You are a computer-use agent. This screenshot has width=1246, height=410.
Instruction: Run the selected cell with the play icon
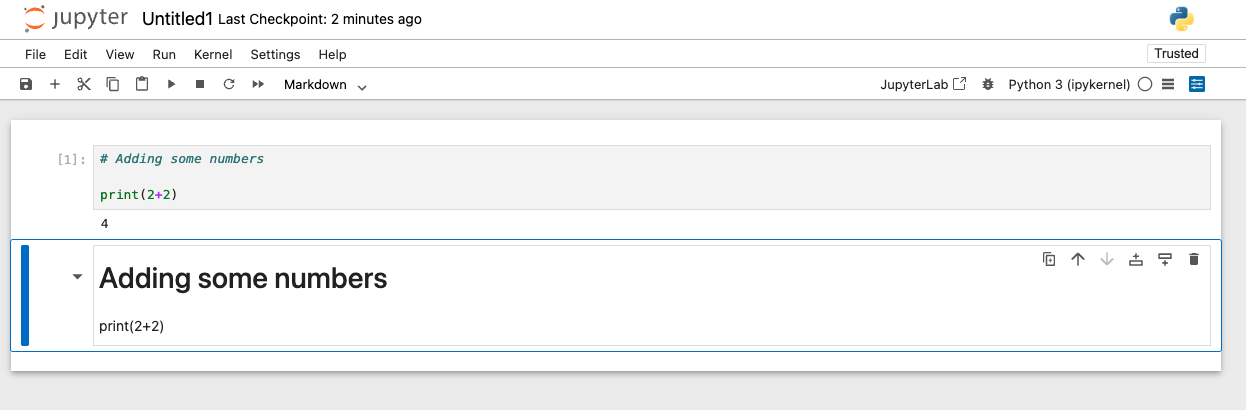click(x=171, y=85)
